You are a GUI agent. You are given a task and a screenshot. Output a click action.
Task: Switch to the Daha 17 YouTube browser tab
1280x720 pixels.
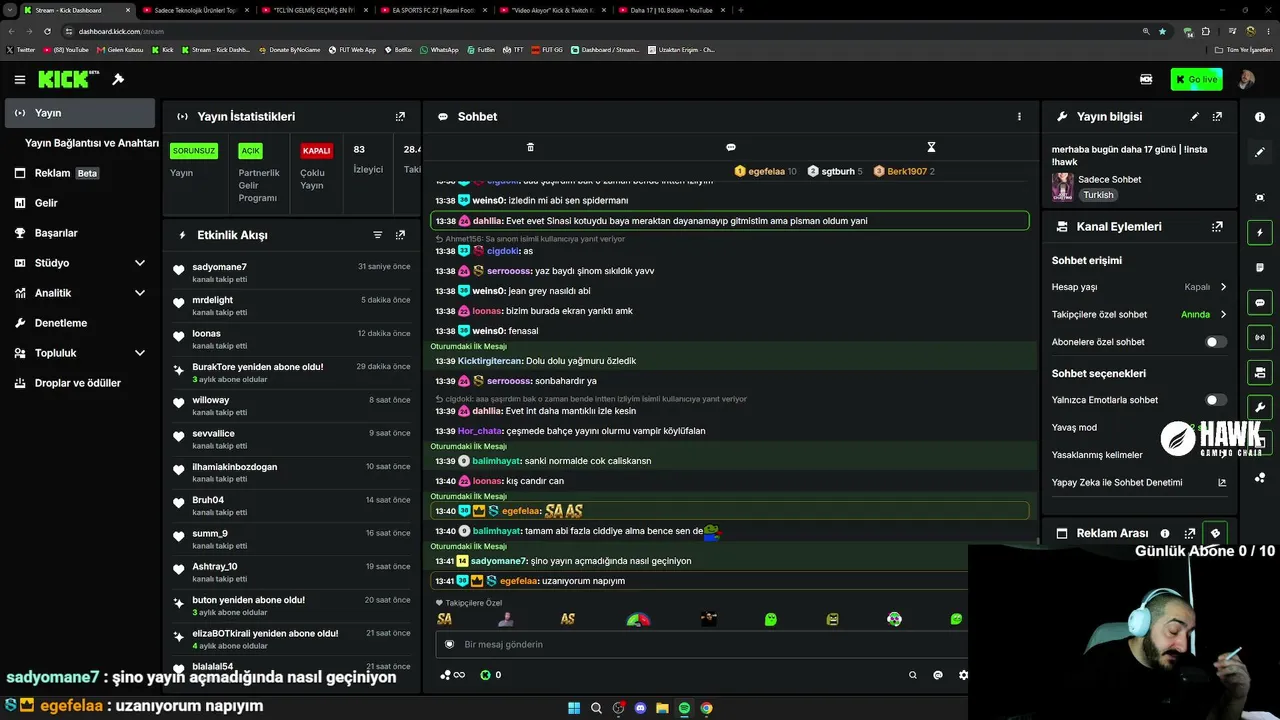670,10
